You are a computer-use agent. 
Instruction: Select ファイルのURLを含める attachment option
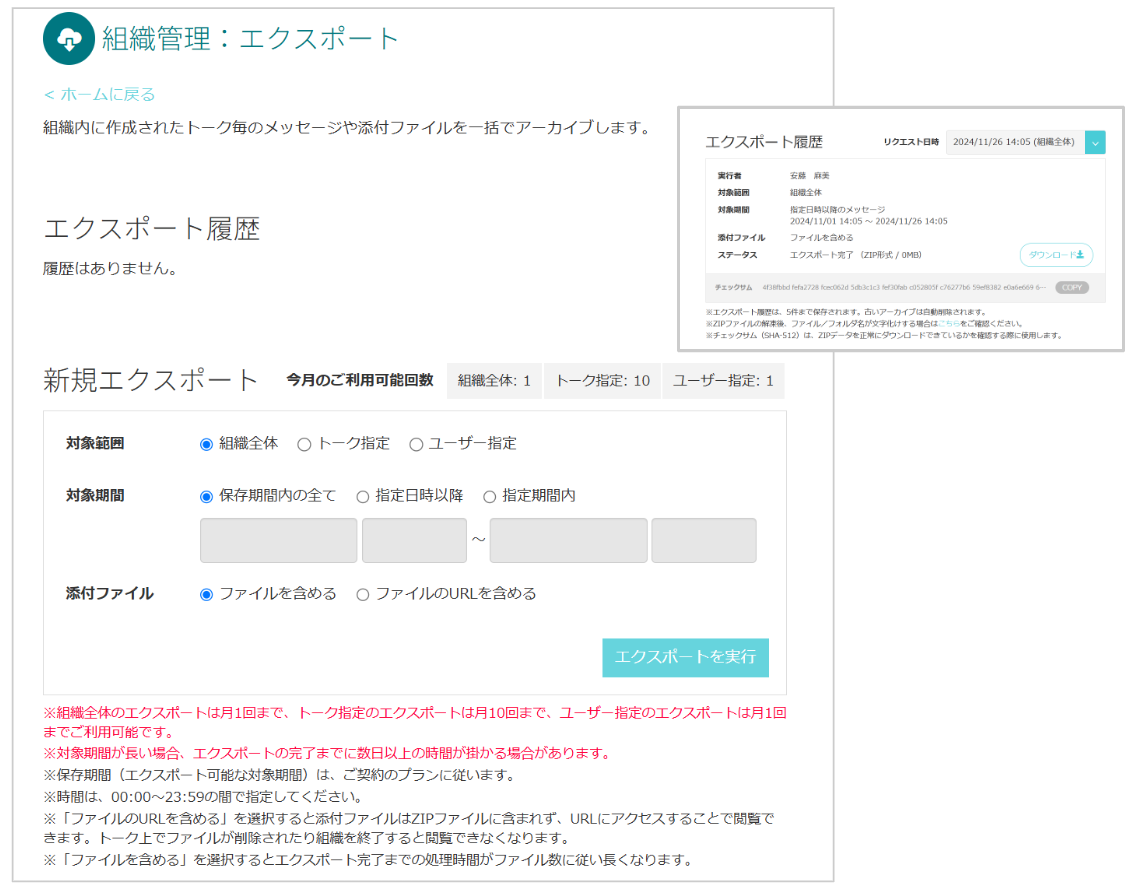tap(362, 595)
